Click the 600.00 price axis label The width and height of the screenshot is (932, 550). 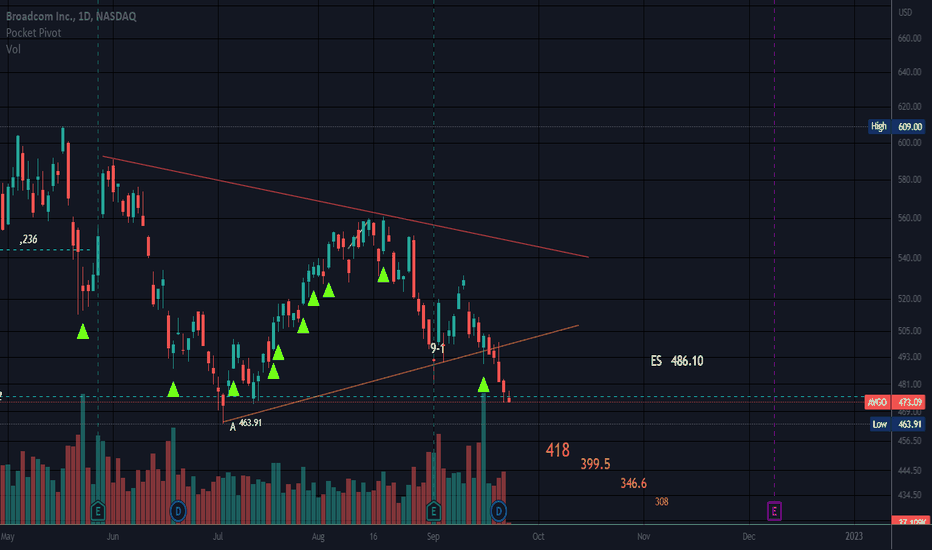pos(909,143)
